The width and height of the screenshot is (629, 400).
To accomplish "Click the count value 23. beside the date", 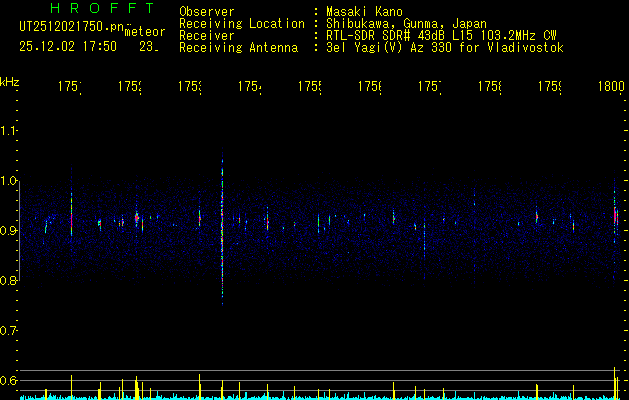I will point(149,47).
